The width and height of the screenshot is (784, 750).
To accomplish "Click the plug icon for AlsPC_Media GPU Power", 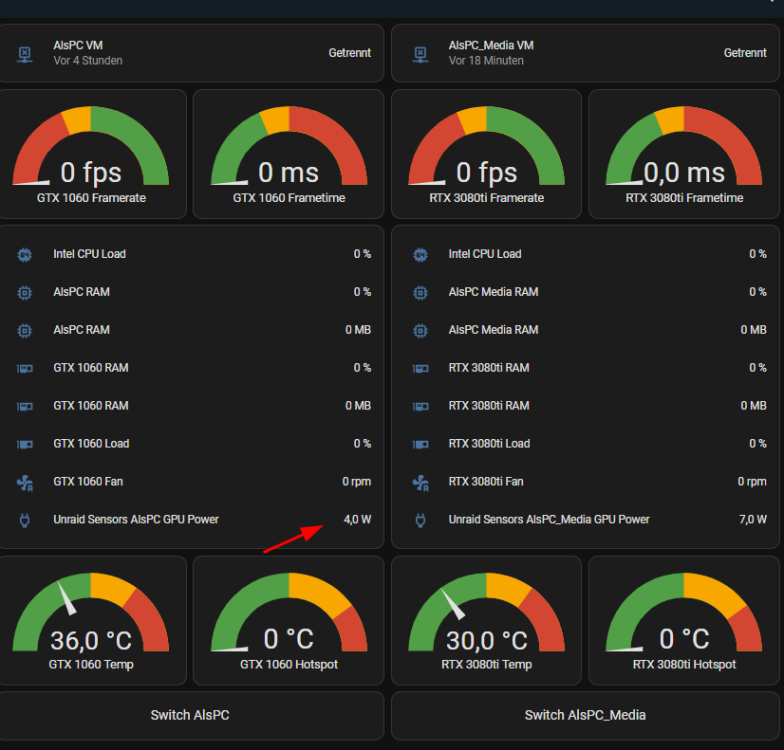I will click(x=420, y=520).
